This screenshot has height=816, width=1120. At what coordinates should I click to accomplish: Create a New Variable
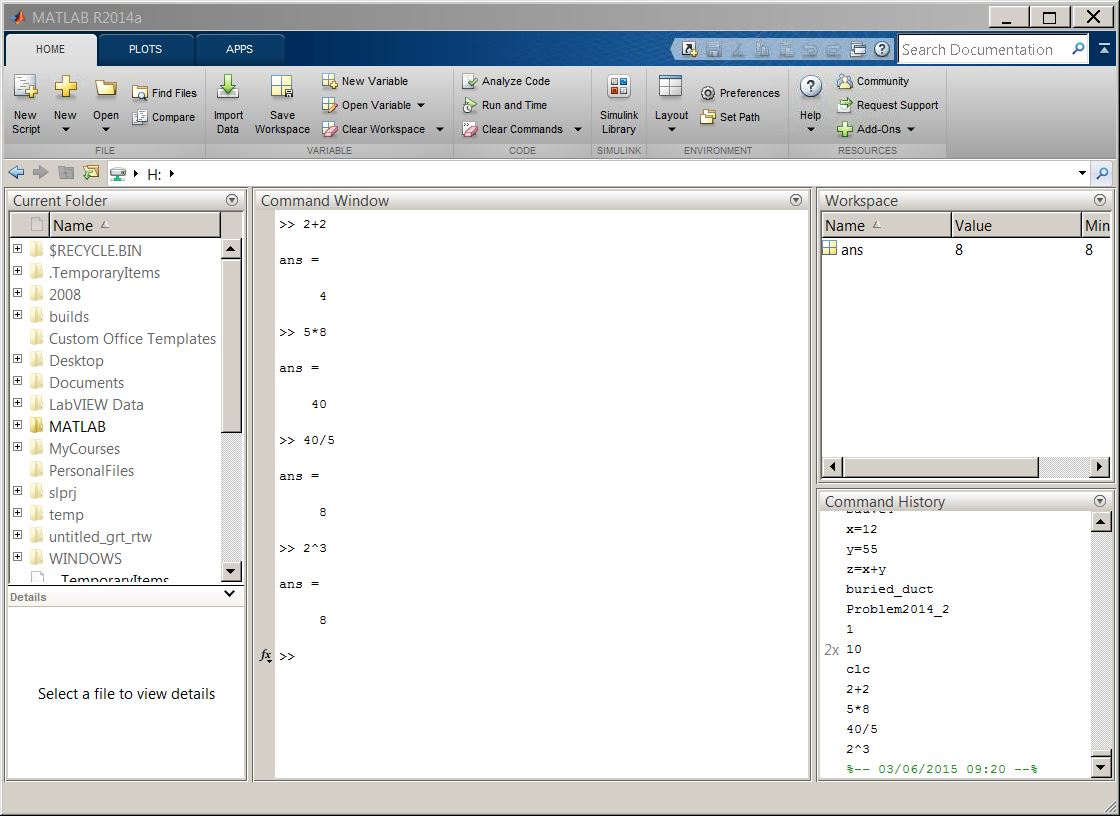(365, 81)
